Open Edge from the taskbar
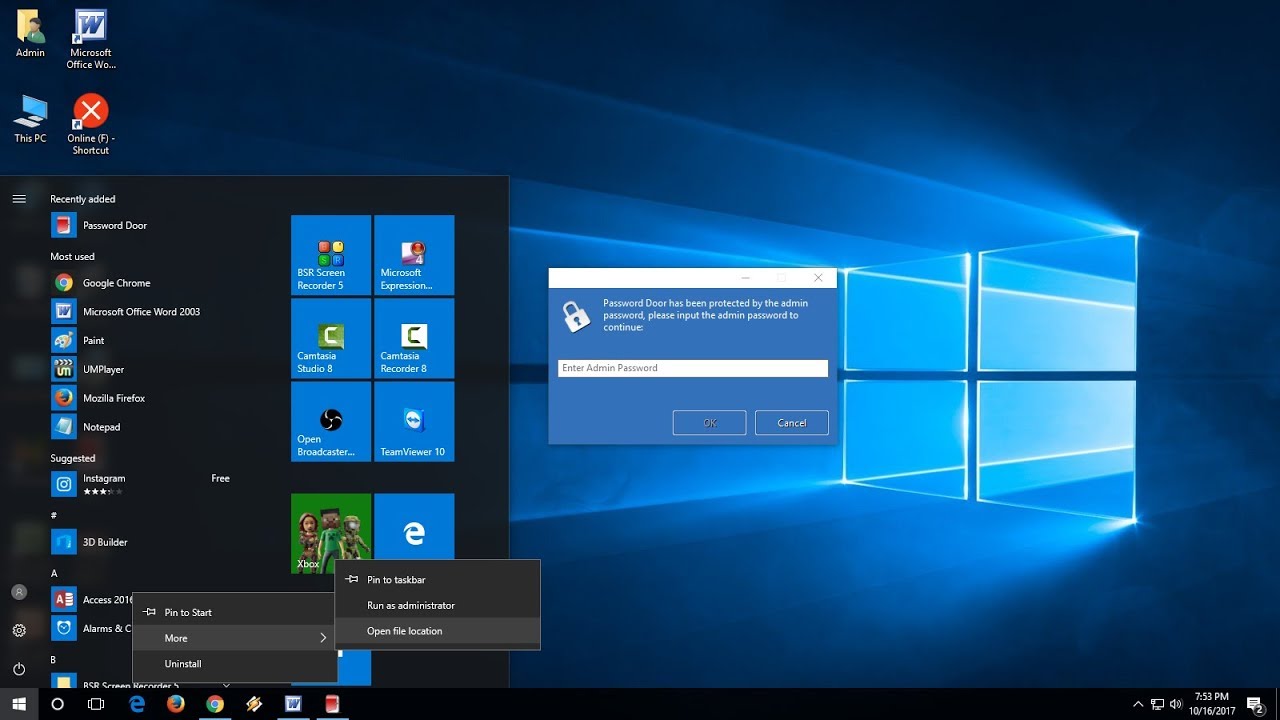 click(137, 704)
